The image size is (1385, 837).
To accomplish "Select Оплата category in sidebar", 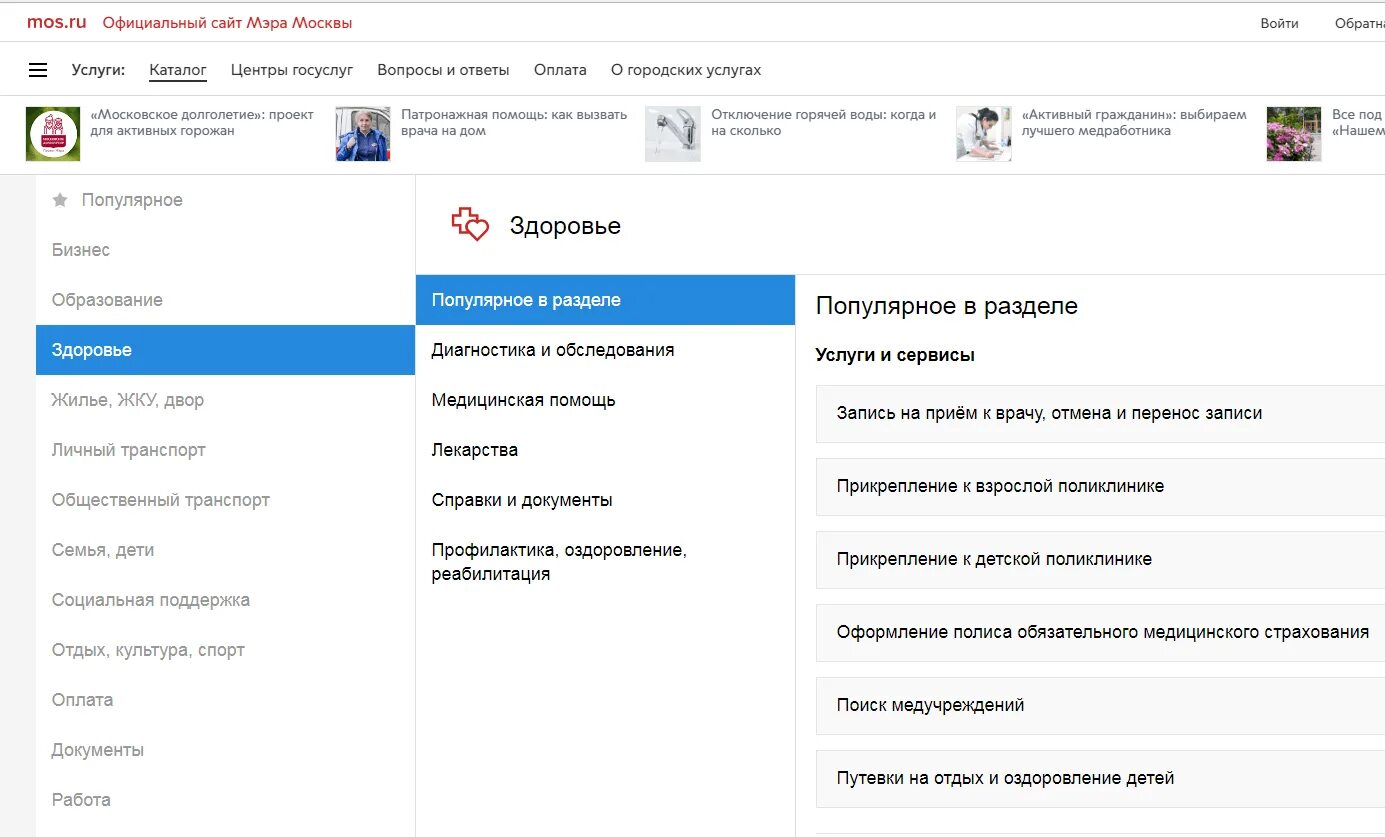I will click(x=225, y=700).
